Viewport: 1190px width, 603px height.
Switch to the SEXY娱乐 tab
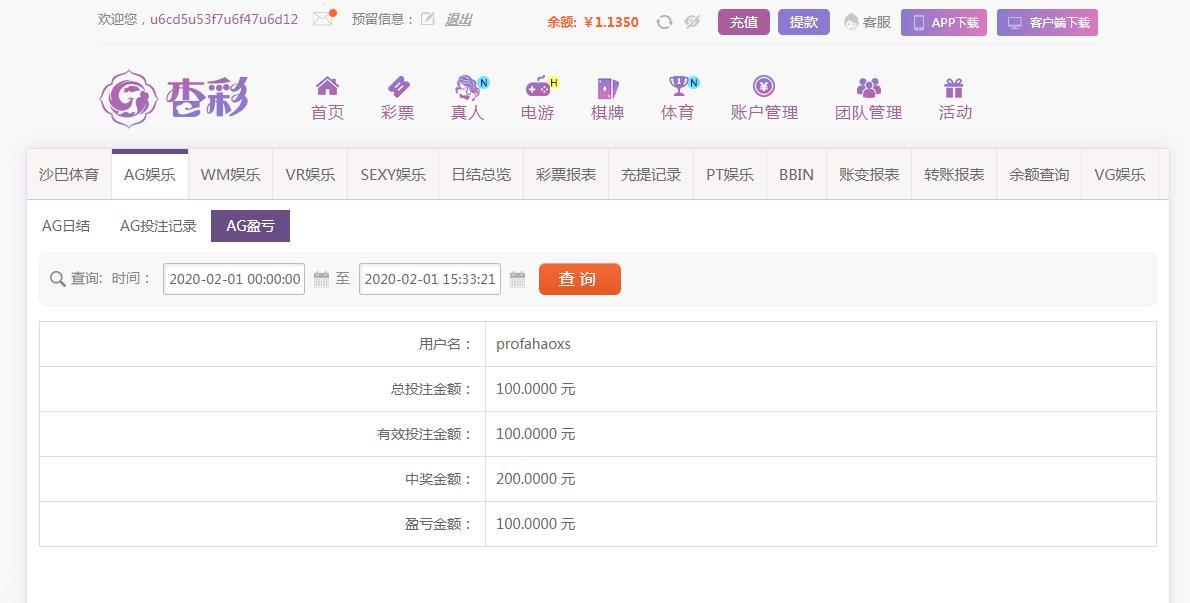(393, 174)
